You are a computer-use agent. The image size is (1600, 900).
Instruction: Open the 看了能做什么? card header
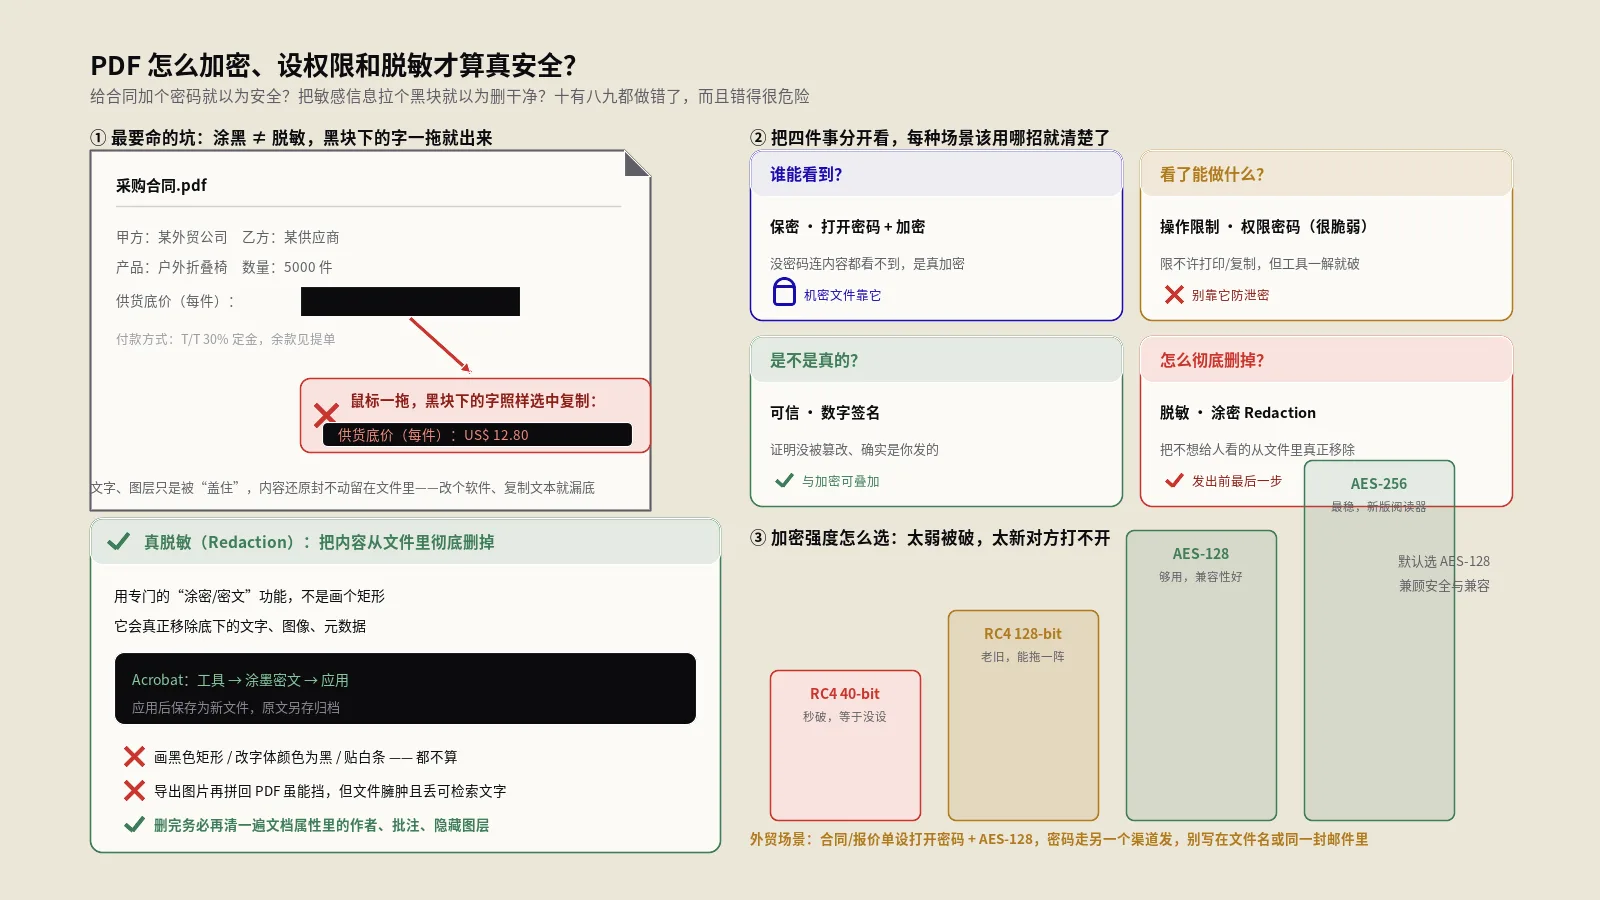pos(1326,174)
